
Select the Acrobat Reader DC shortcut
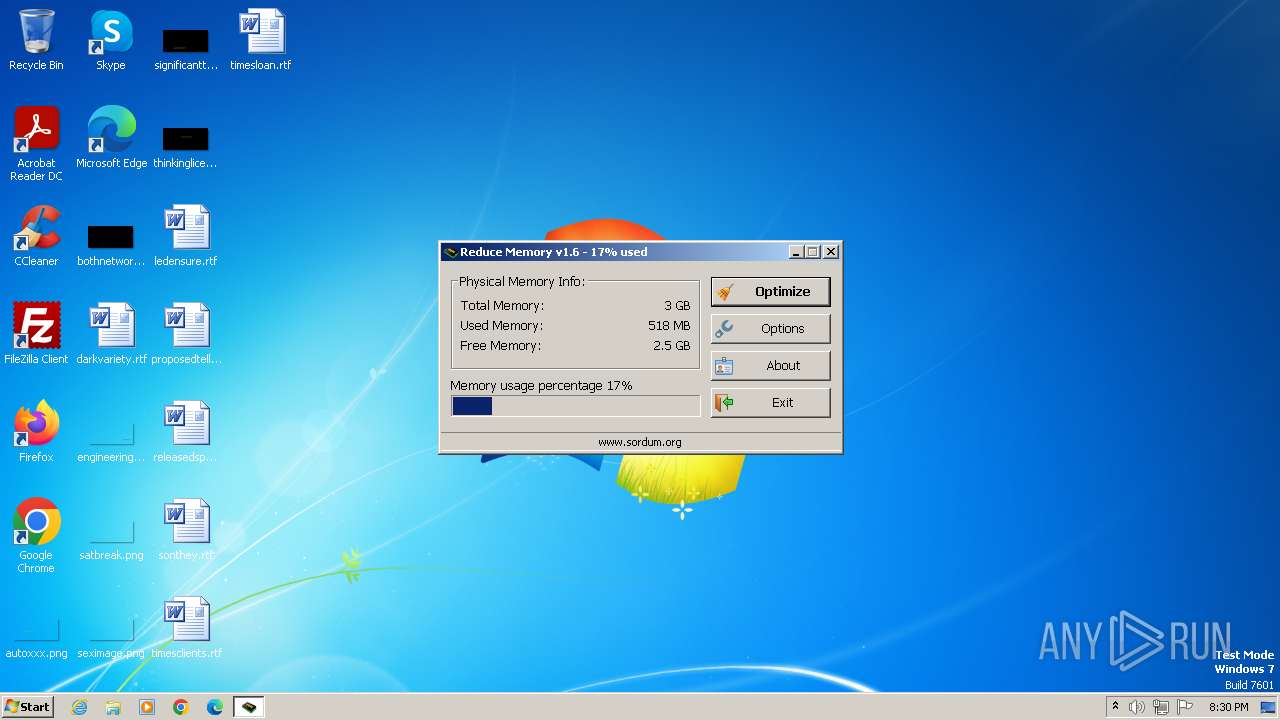(x=36, y=144)
